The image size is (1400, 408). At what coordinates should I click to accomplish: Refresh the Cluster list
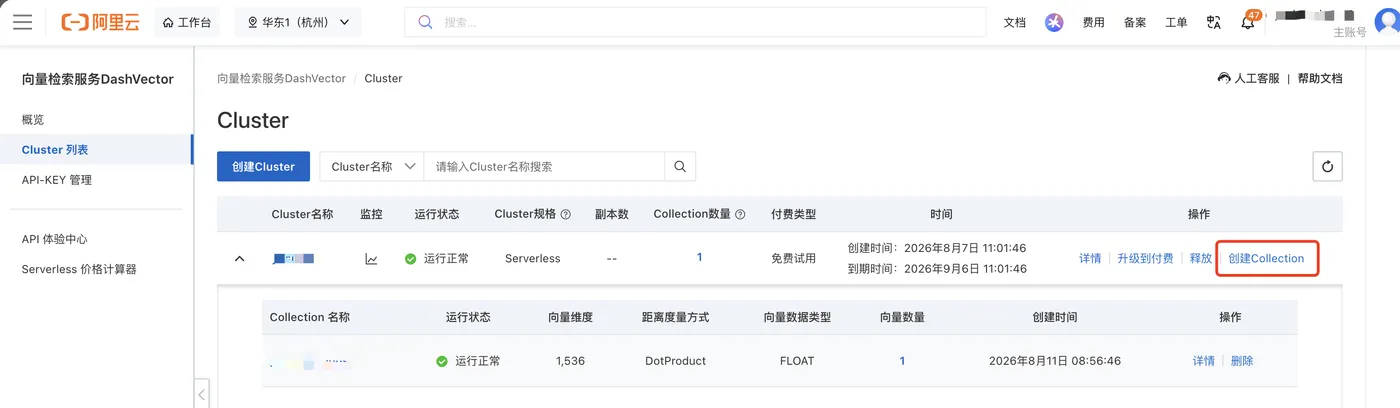coord(1327,167)
